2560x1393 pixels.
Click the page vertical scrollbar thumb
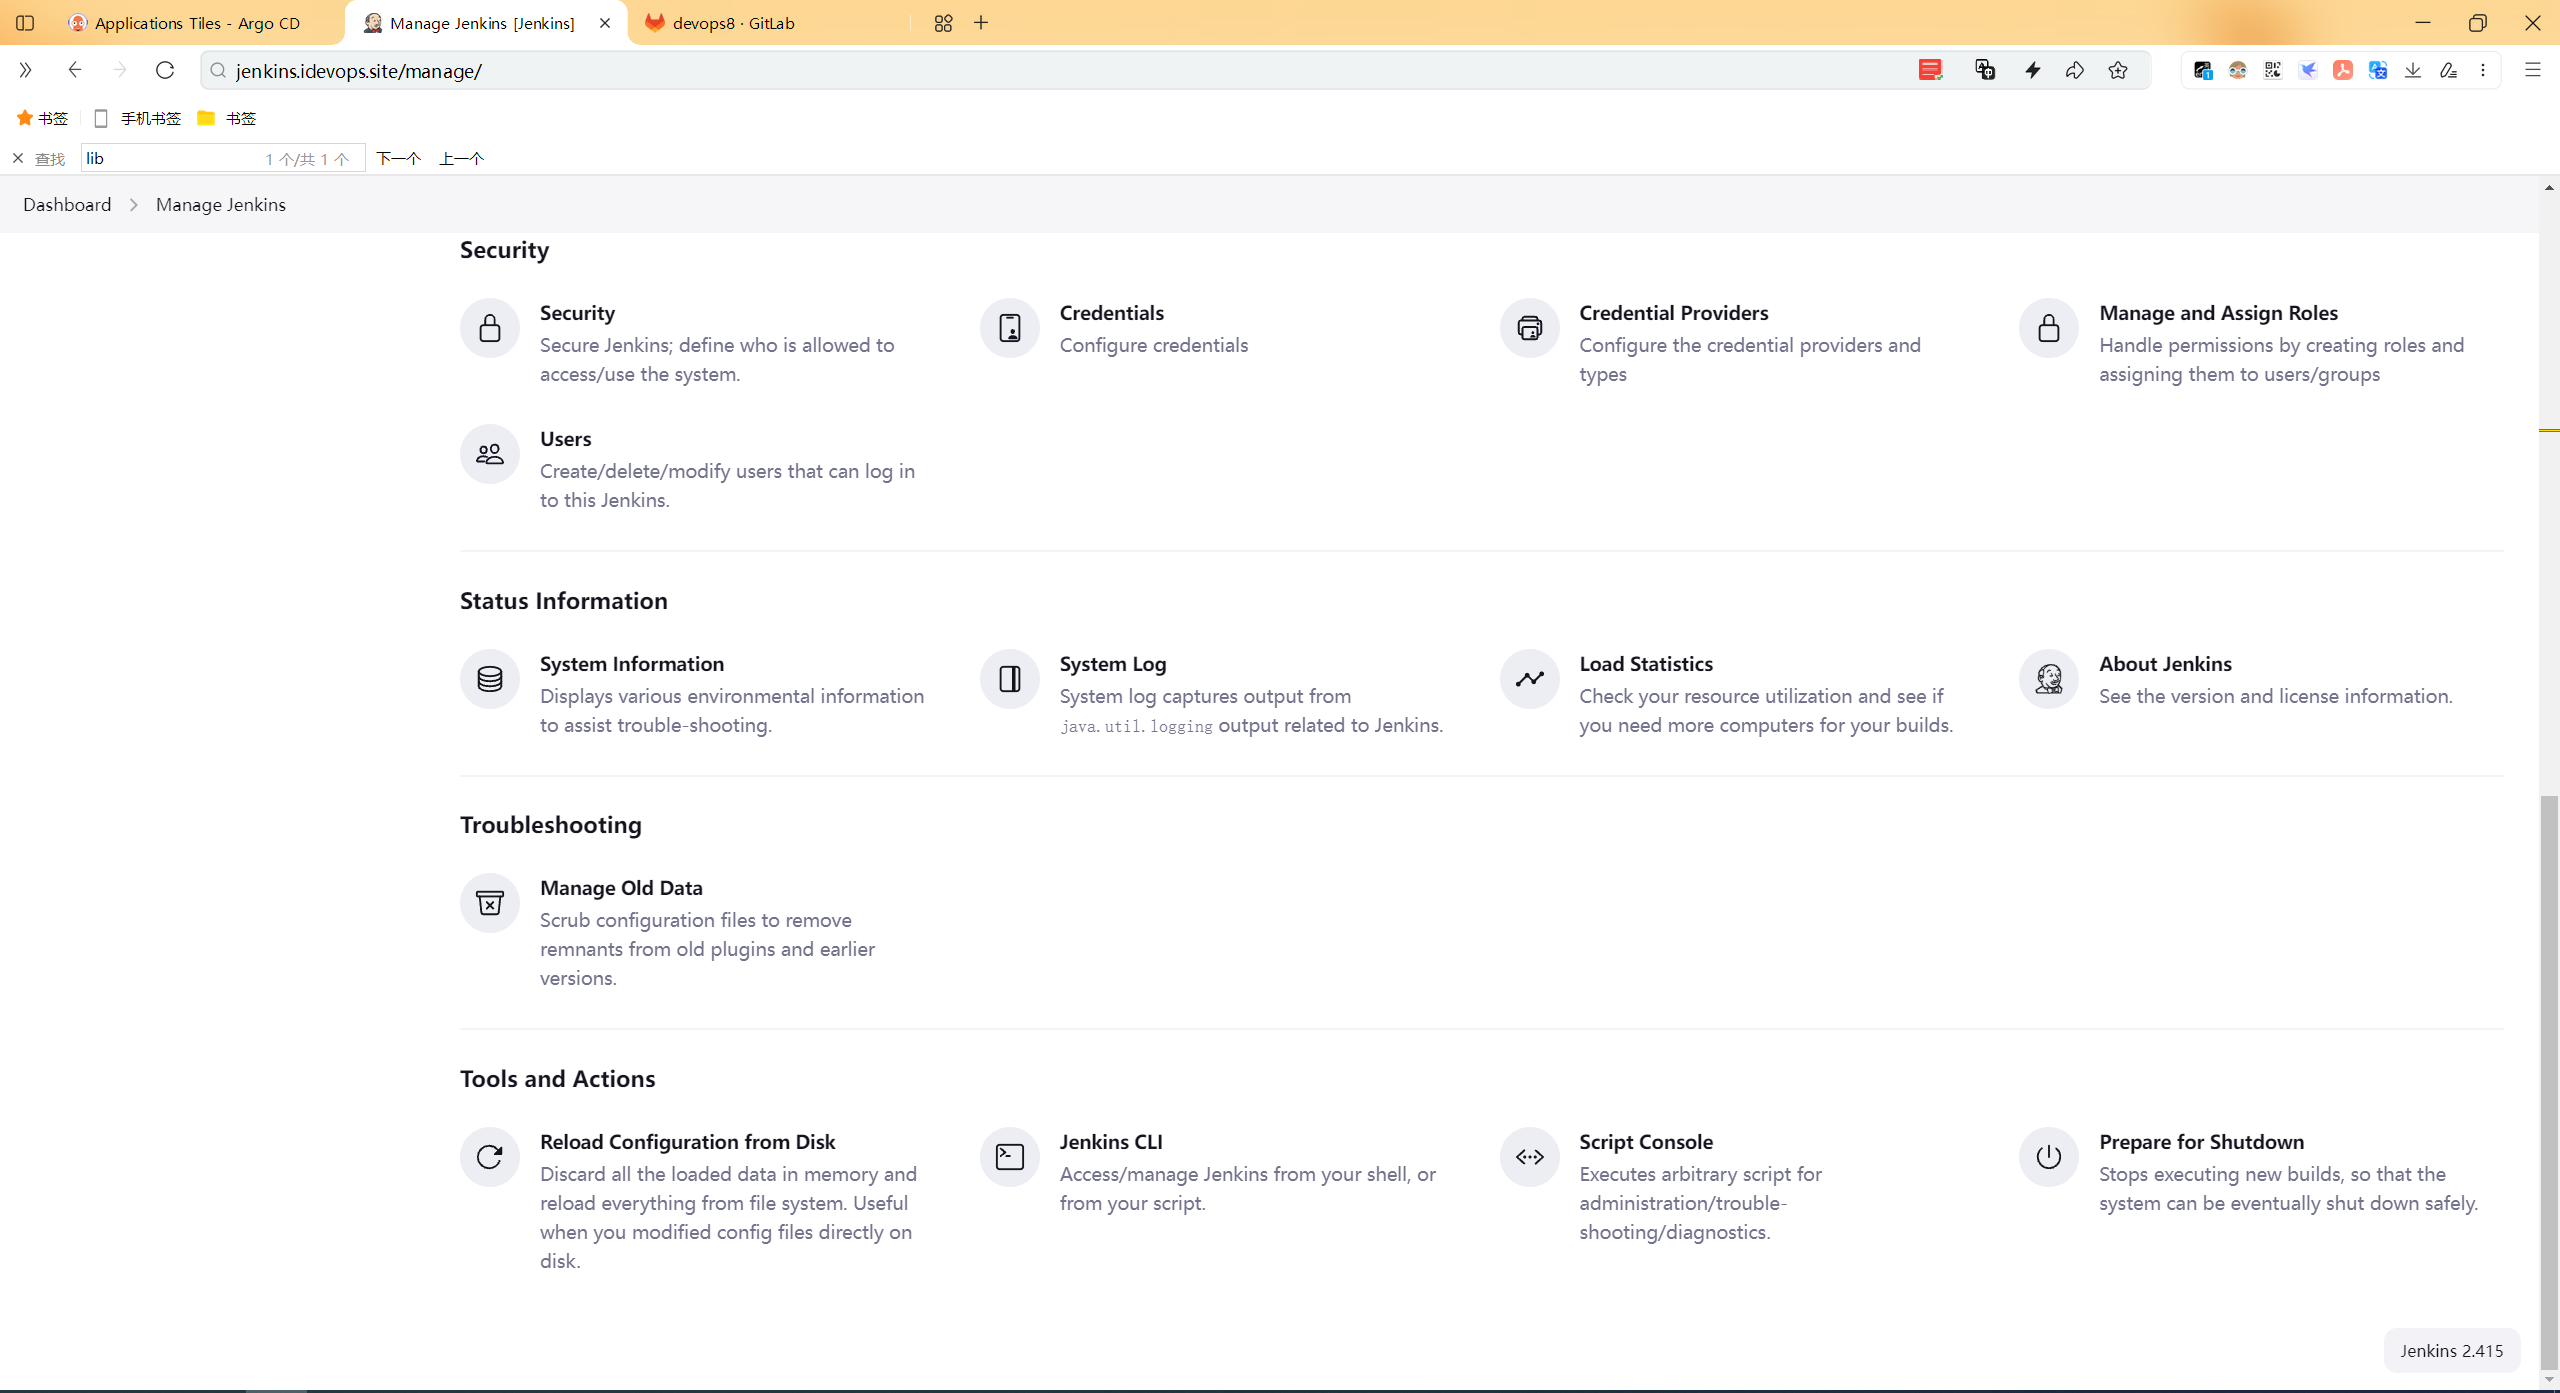pos(2549,1082)
